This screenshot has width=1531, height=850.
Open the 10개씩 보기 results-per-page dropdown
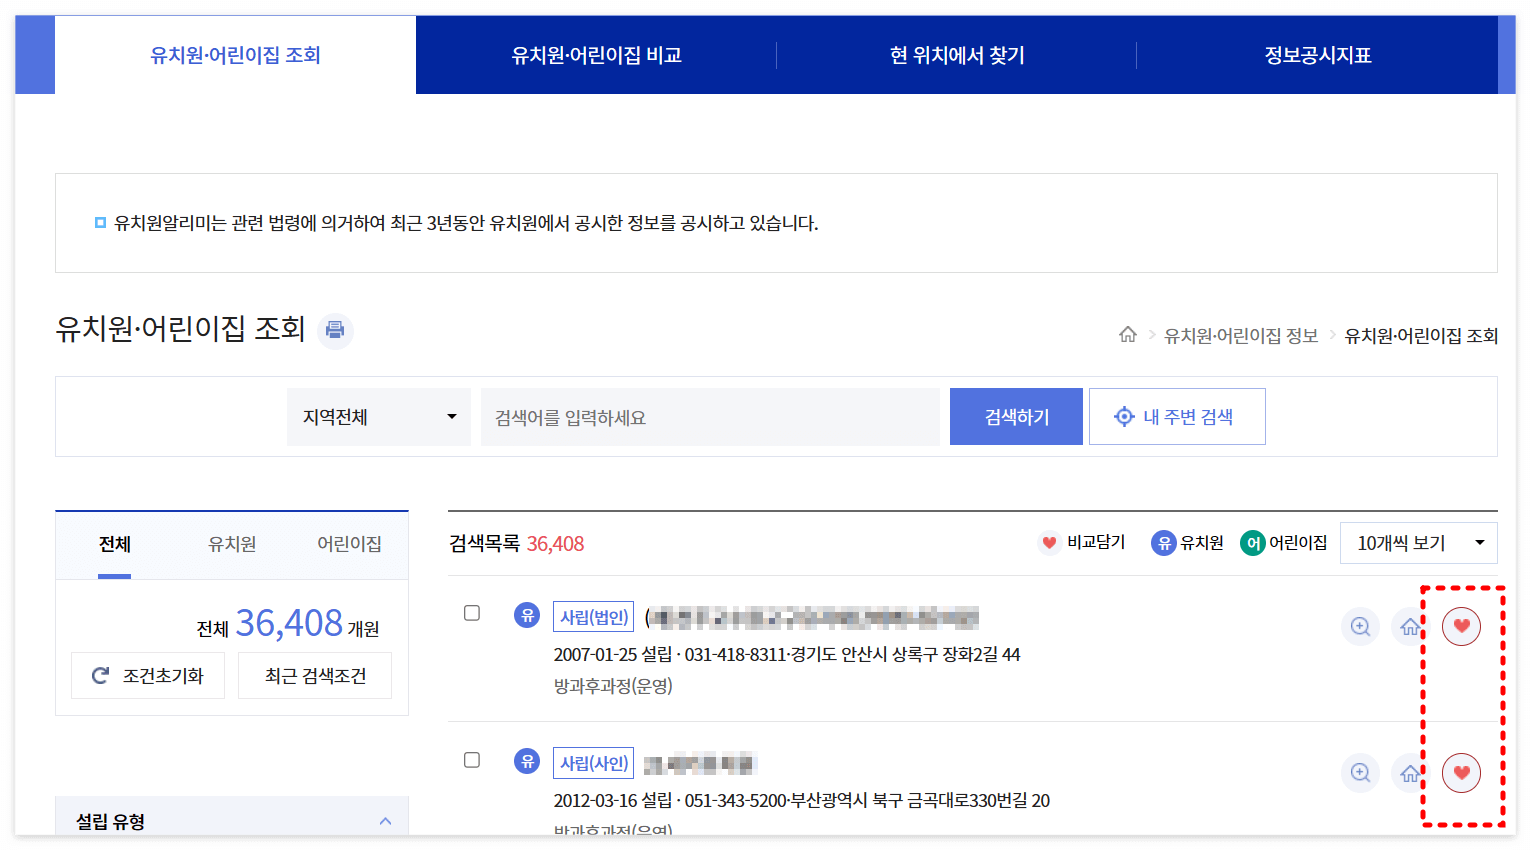click(1418, 542)
